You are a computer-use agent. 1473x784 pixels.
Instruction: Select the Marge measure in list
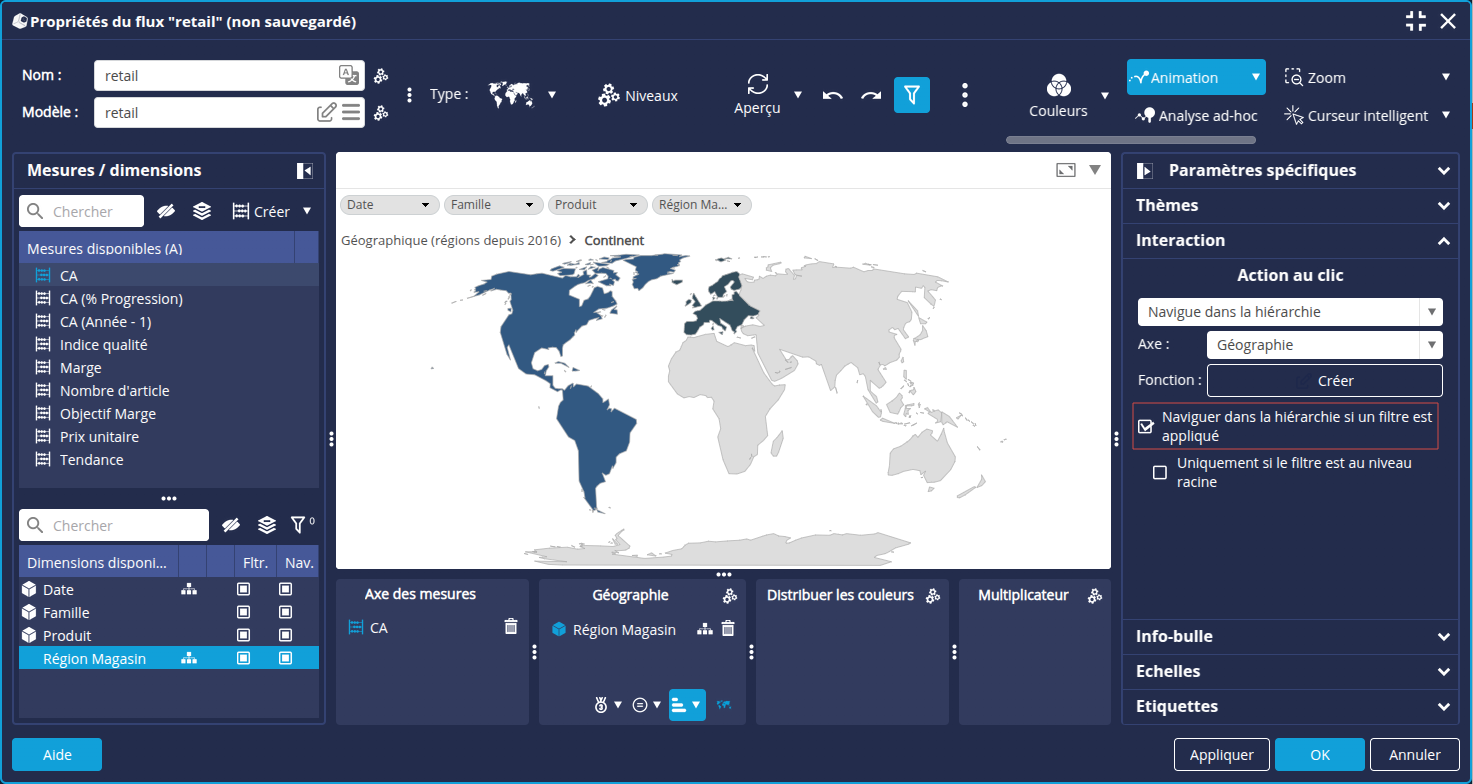(81, 368)
